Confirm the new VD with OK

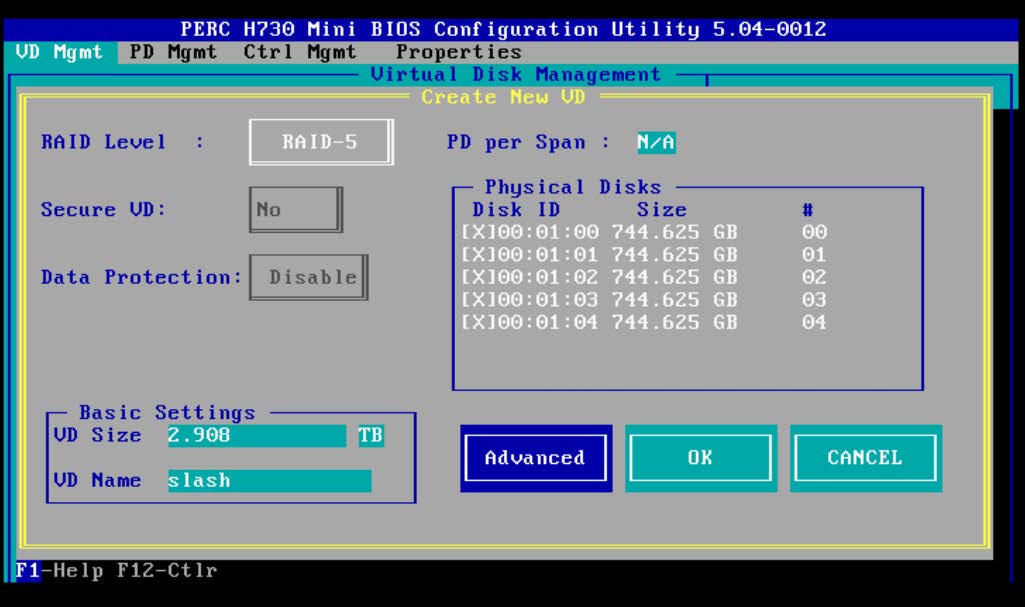tap(701, 458)
